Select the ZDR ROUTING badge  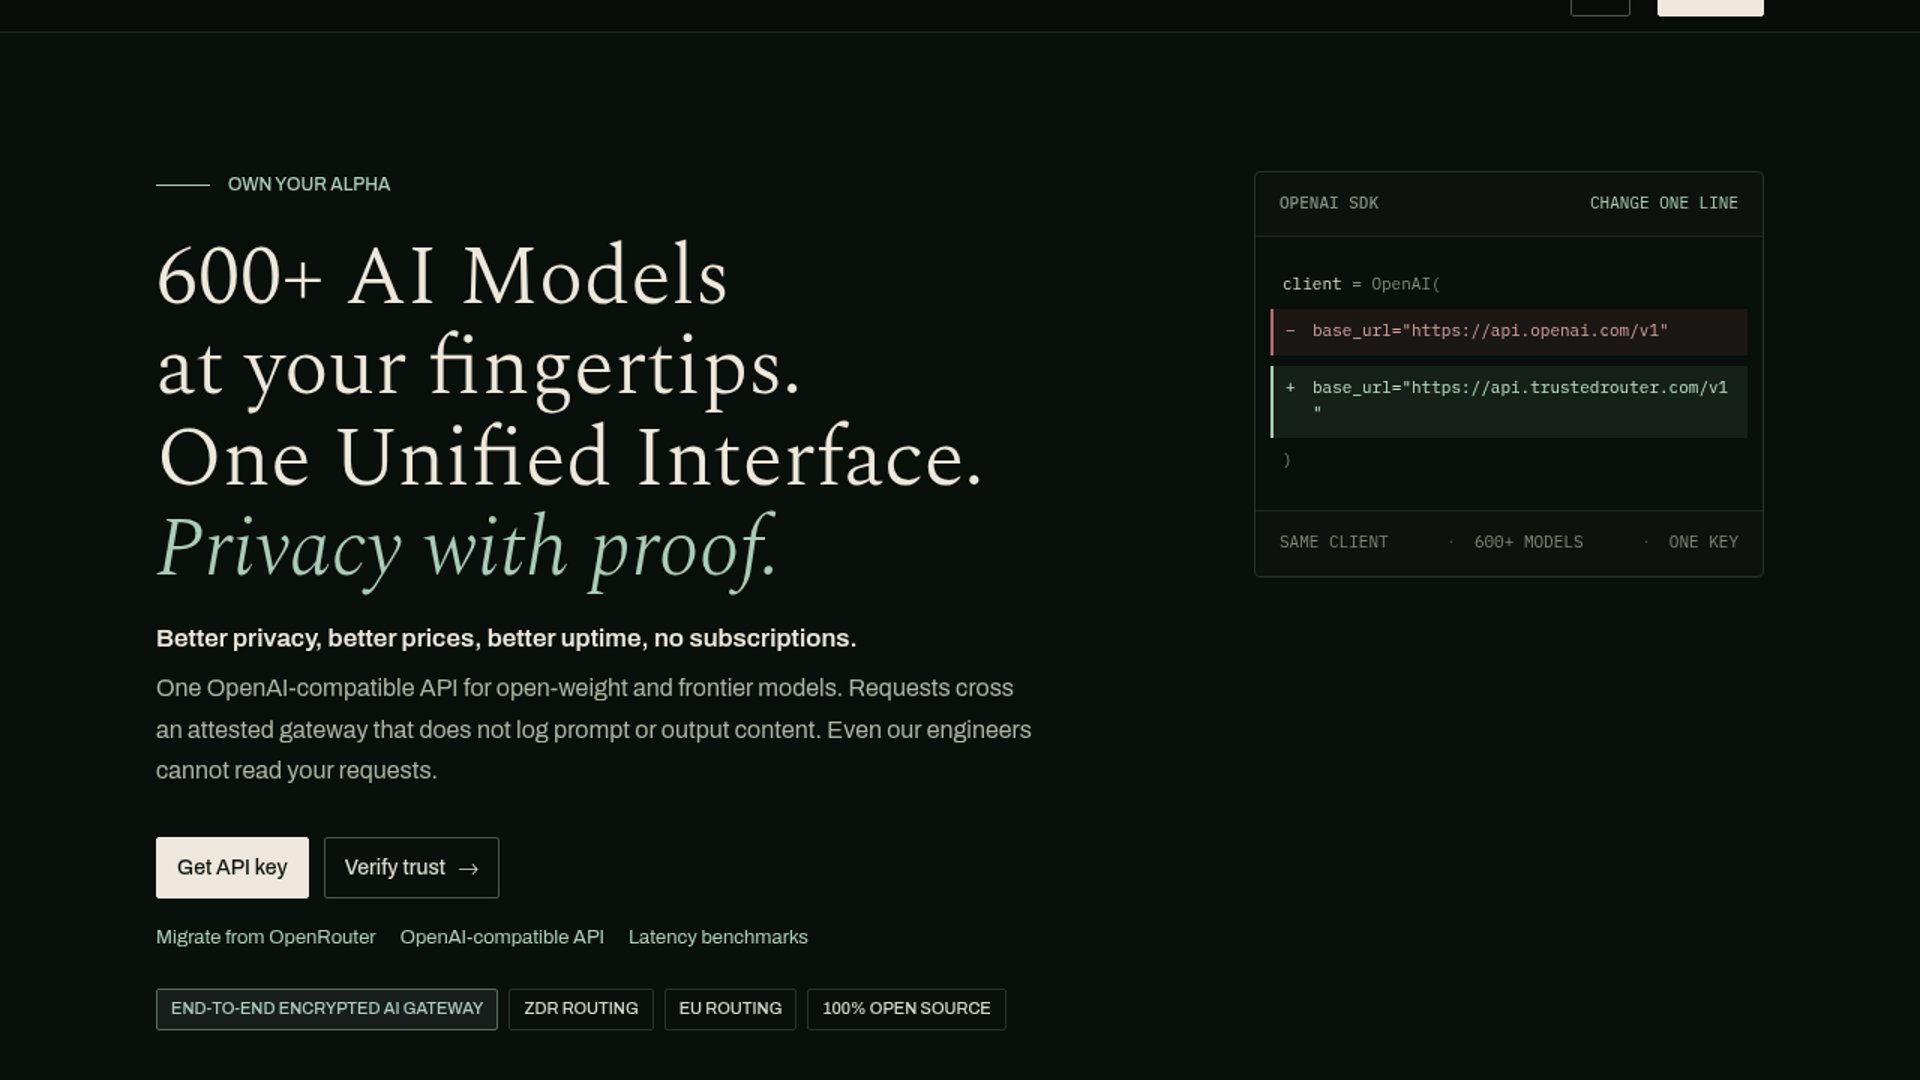tap(581, 1009)
